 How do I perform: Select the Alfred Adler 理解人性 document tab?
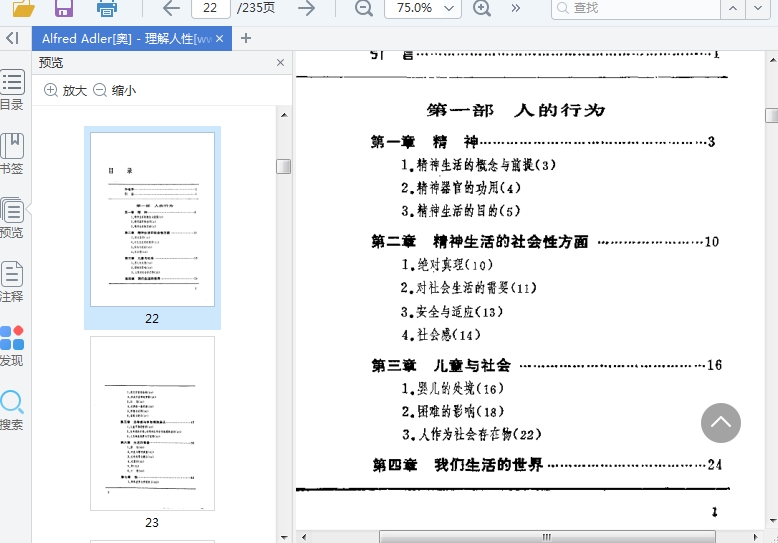point(127,39)
